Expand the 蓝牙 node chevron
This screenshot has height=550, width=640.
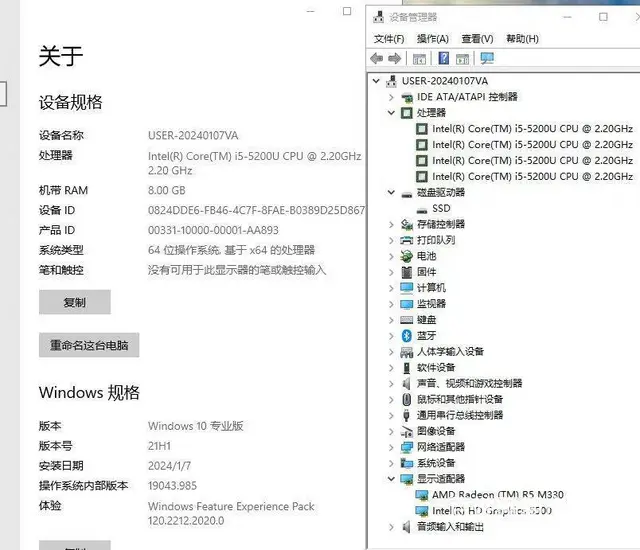[391, 336]
